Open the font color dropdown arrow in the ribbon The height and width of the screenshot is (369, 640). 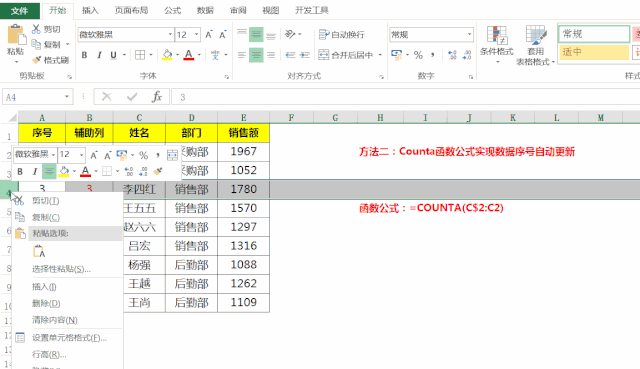click(x=199, y=55)
